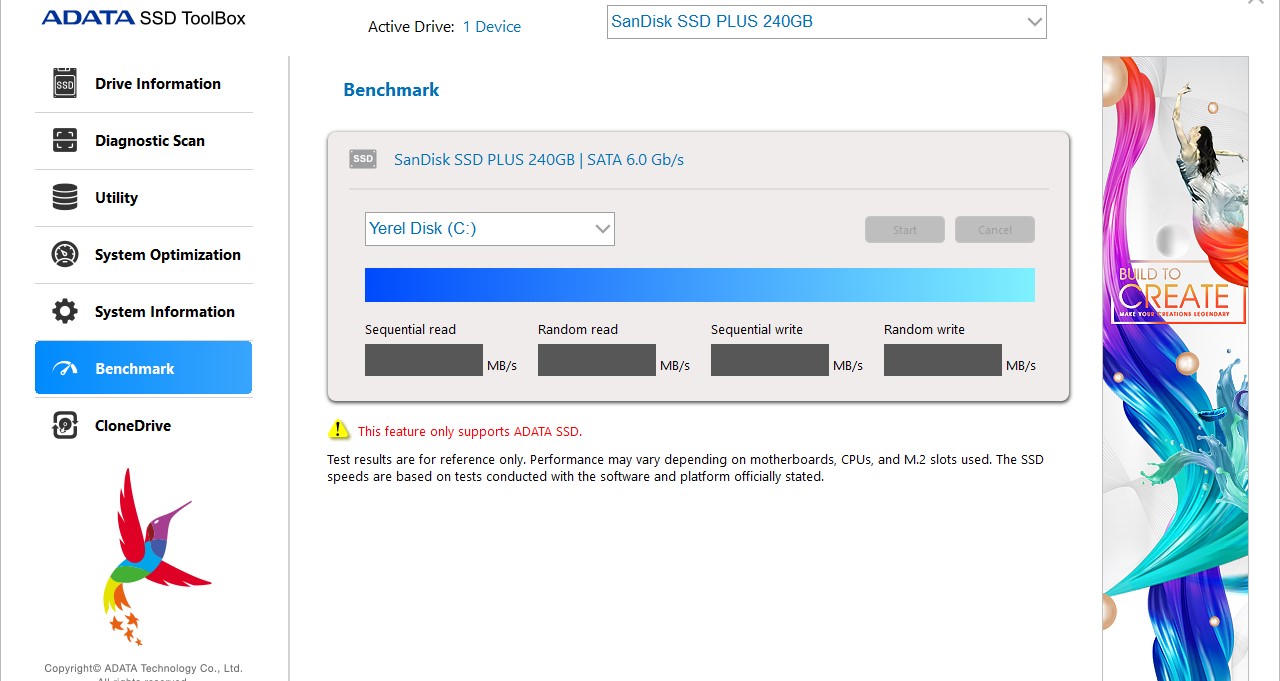Screen dimensions: 1280x681
Task: Click the Random read result box
Action: point(597,360)
